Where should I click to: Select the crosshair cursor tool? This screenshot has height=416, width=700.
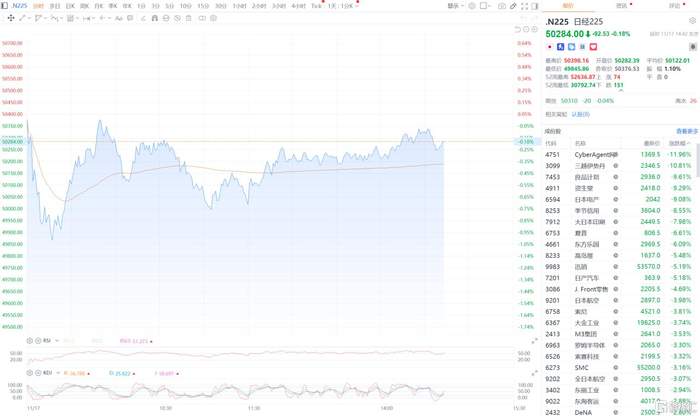click(x=11, y=18)
